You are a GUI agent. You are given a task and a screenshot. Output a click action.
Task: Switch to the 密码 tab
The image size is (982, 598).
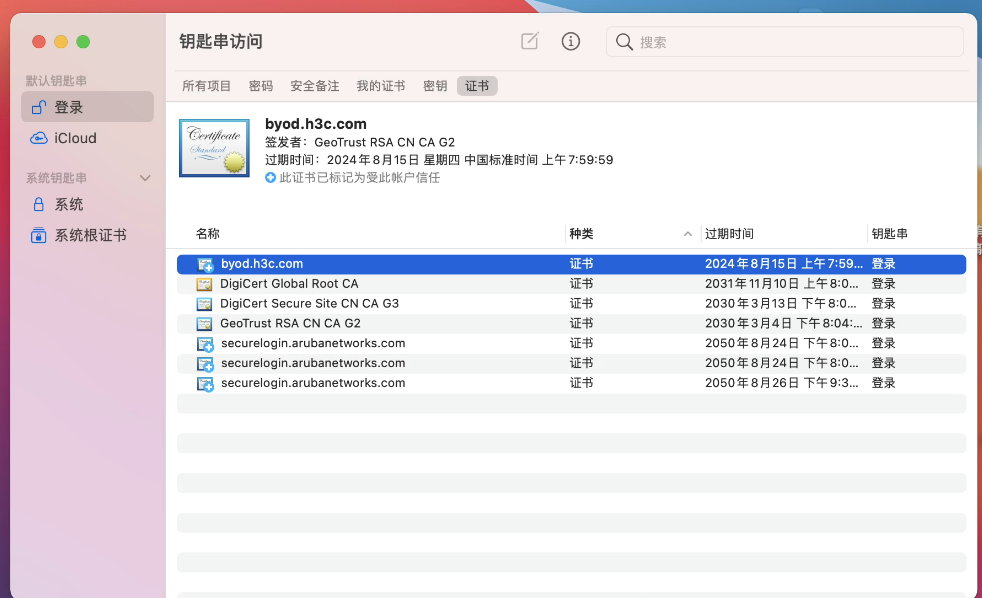tap(261, 86)
